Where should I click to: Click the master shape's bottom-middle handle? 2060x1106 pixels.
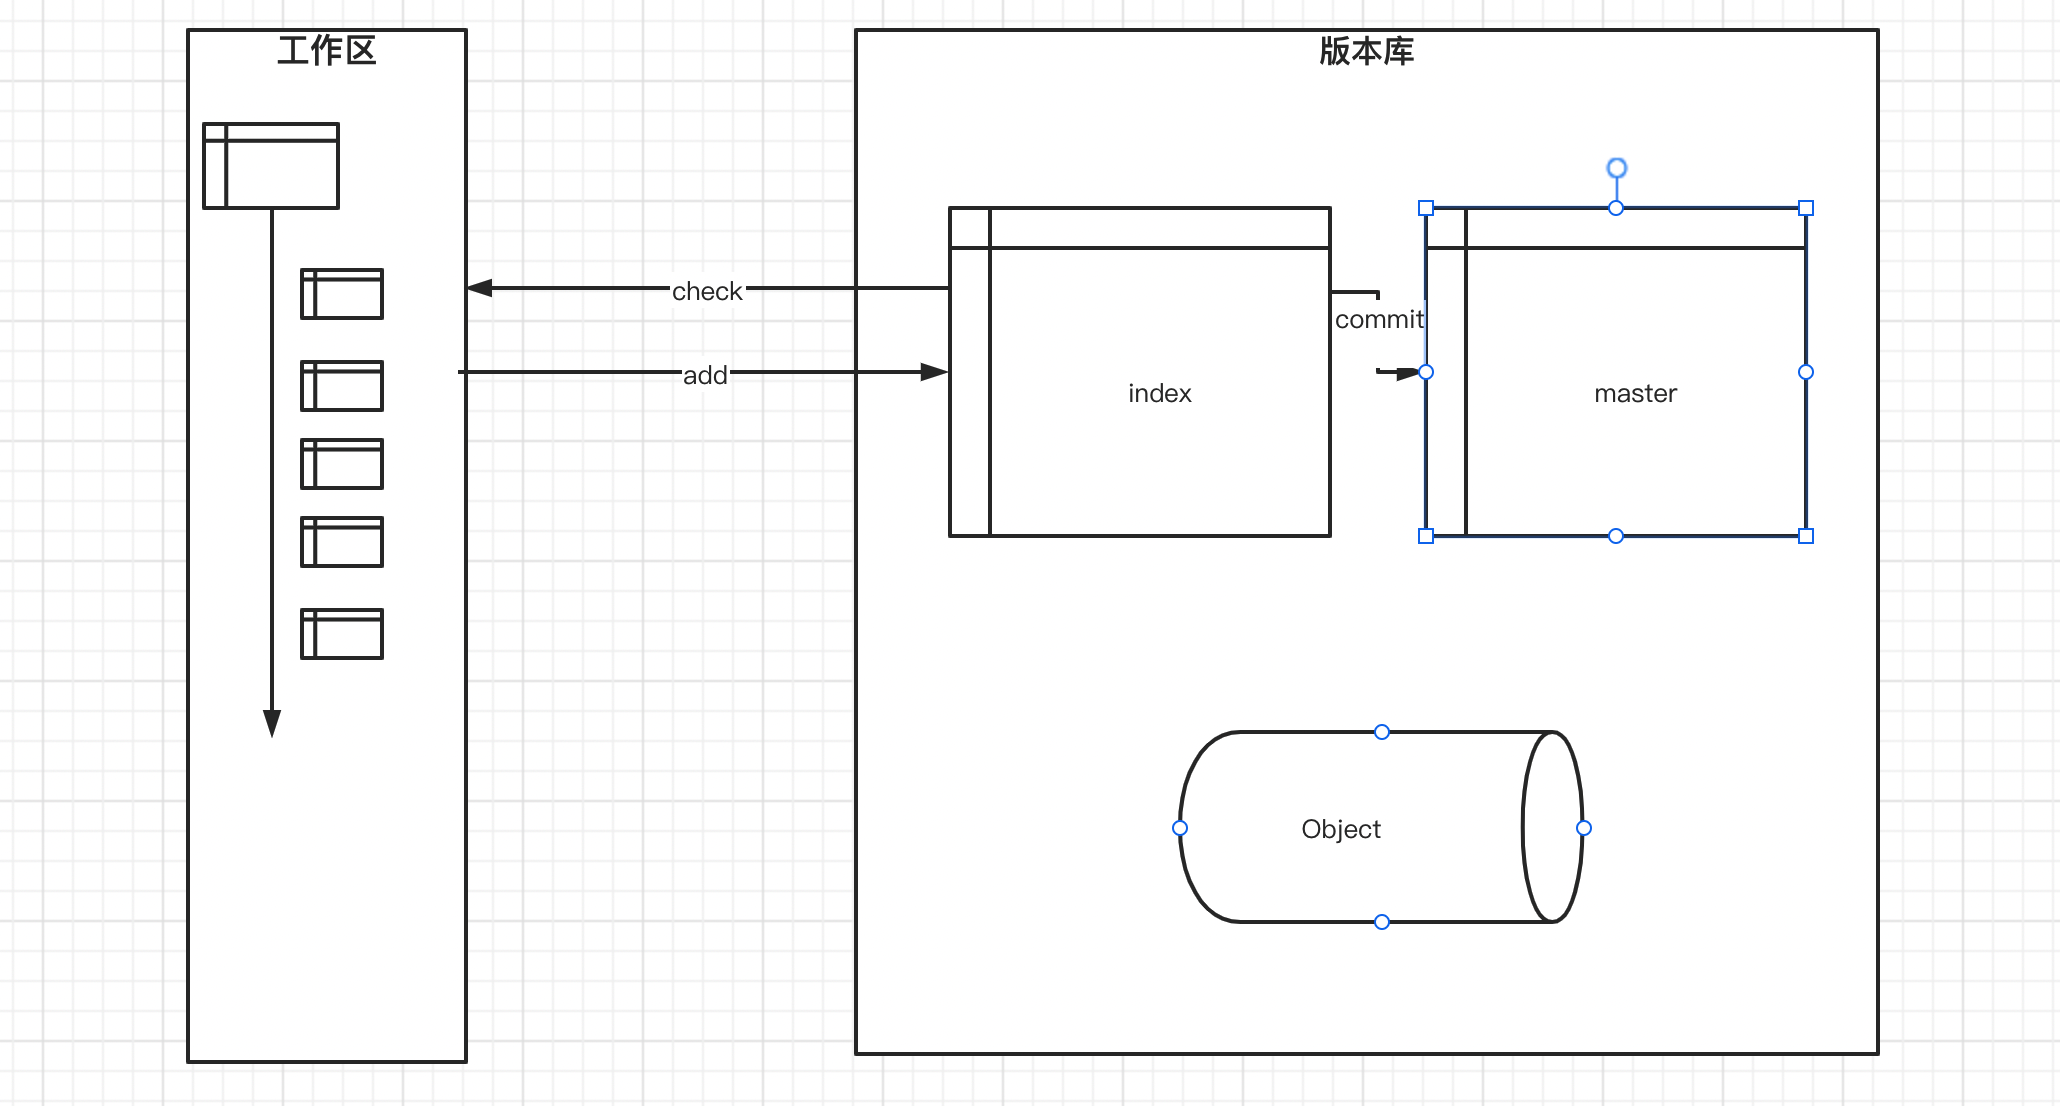(x=1616, y=536)
